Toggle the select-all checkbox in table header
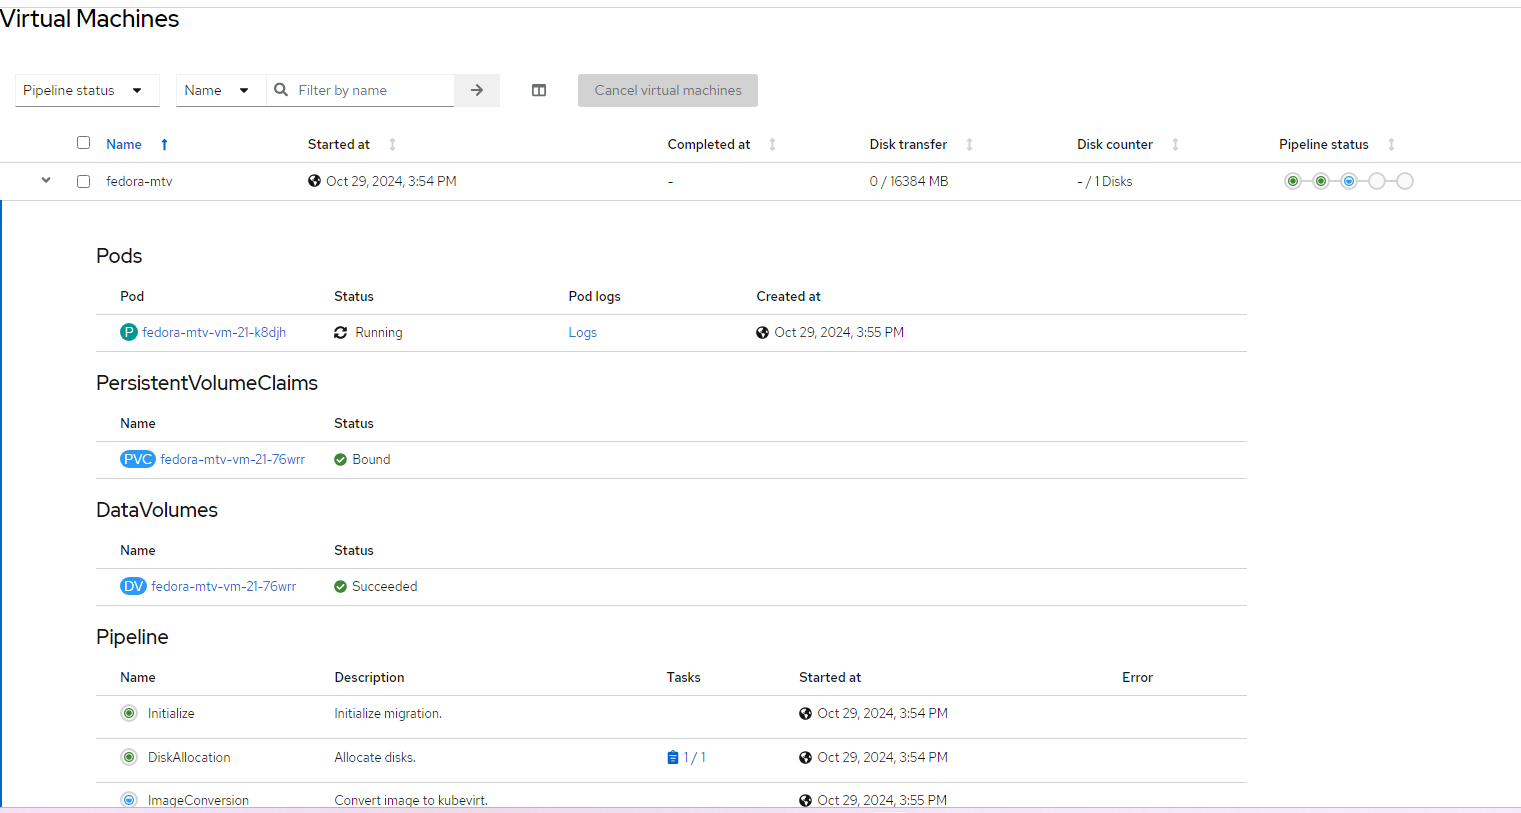This screenshot has width=1521, height=813. pos(84,143)
